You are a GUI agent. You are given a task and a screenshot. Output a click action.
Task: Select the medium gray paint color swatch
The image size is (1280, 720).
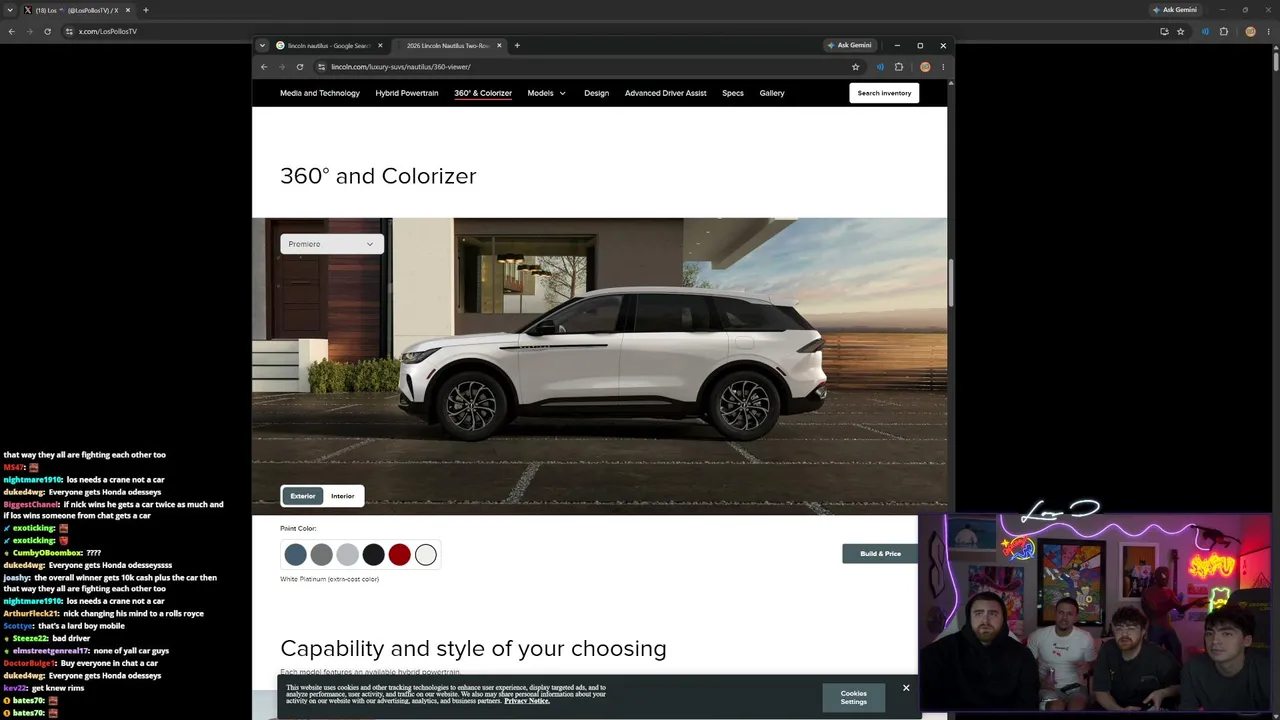pos(321,554)
